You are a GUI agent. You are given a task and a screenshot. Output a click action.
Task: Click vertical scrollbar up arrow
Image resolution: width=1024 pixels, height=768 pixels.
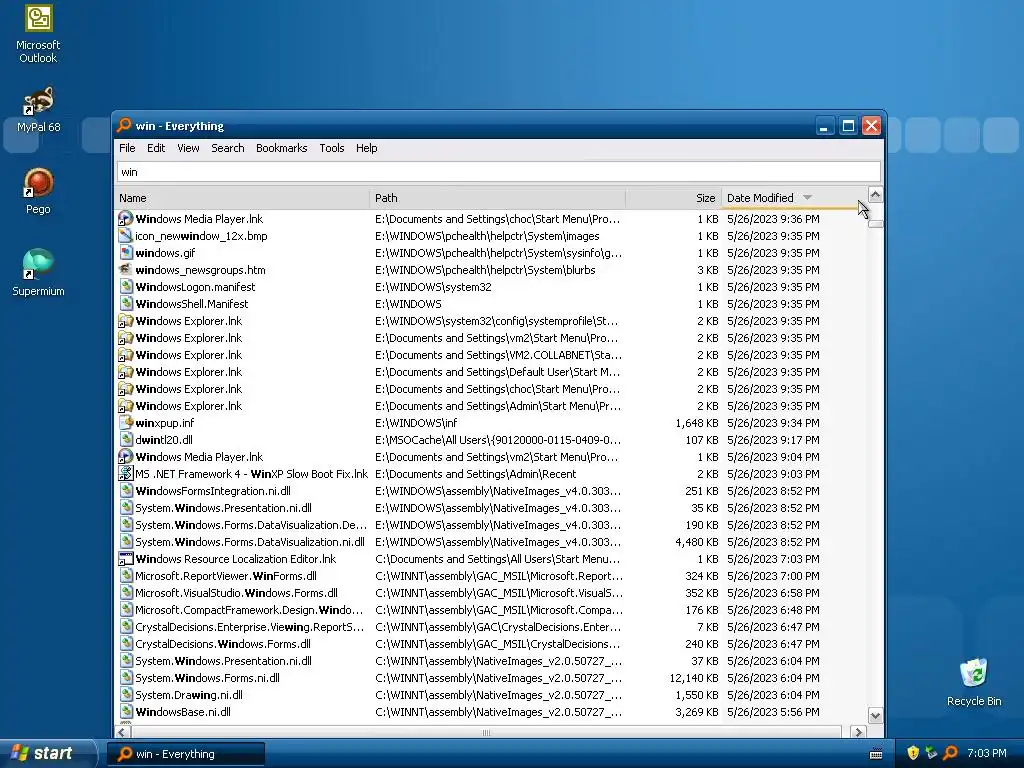875,195
